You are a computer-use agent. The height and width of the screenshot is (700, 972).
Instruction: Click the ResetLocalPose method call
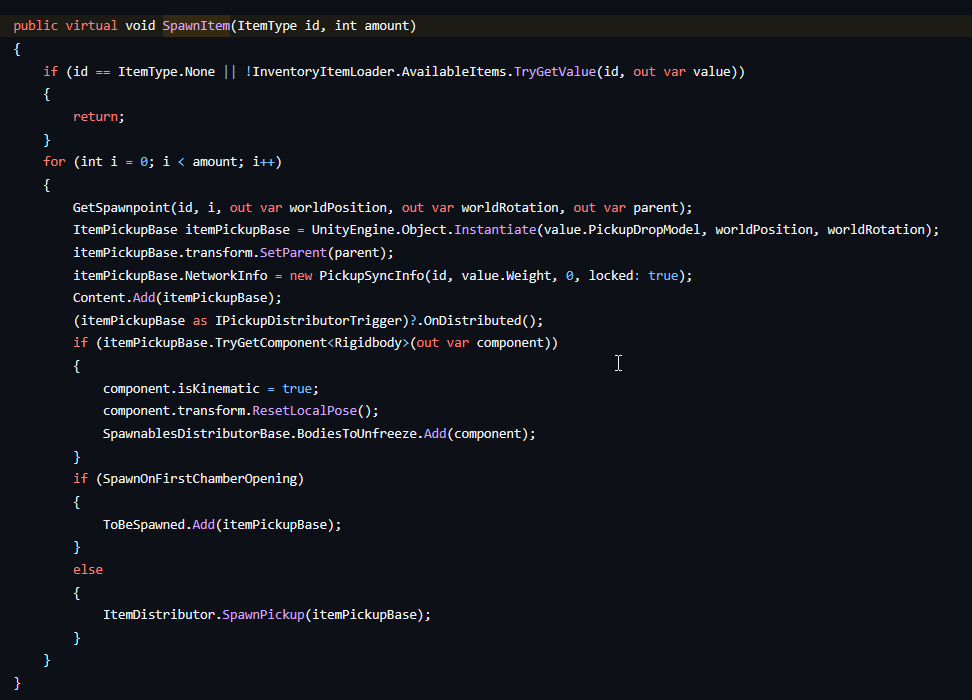point(304,411)
